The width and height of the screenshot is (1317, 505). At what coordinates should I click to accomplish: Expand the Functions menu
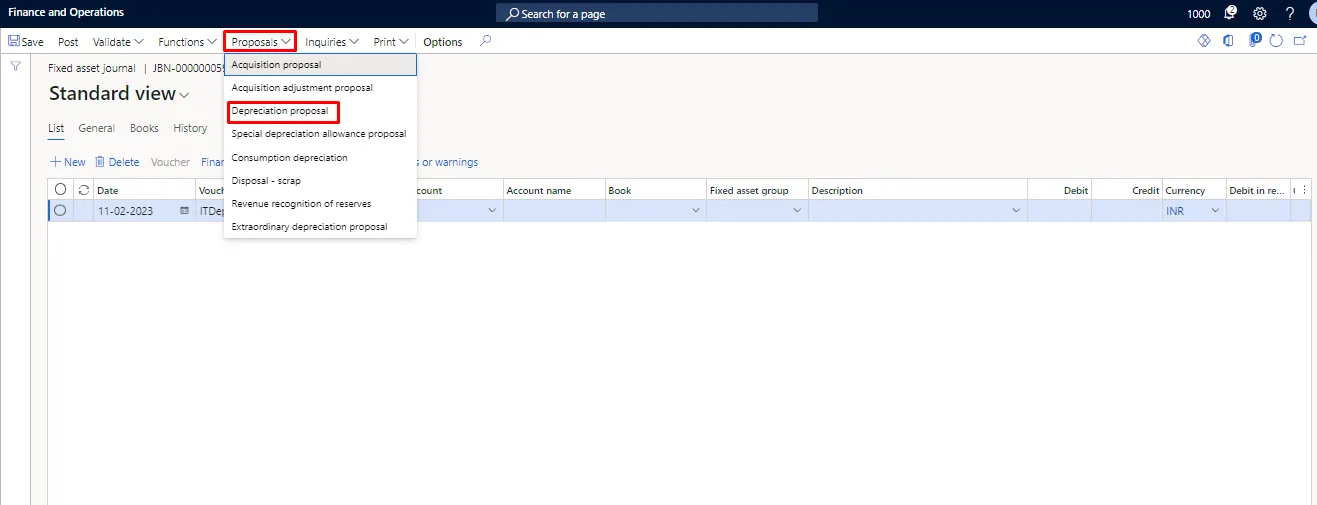tap(187, 42)
